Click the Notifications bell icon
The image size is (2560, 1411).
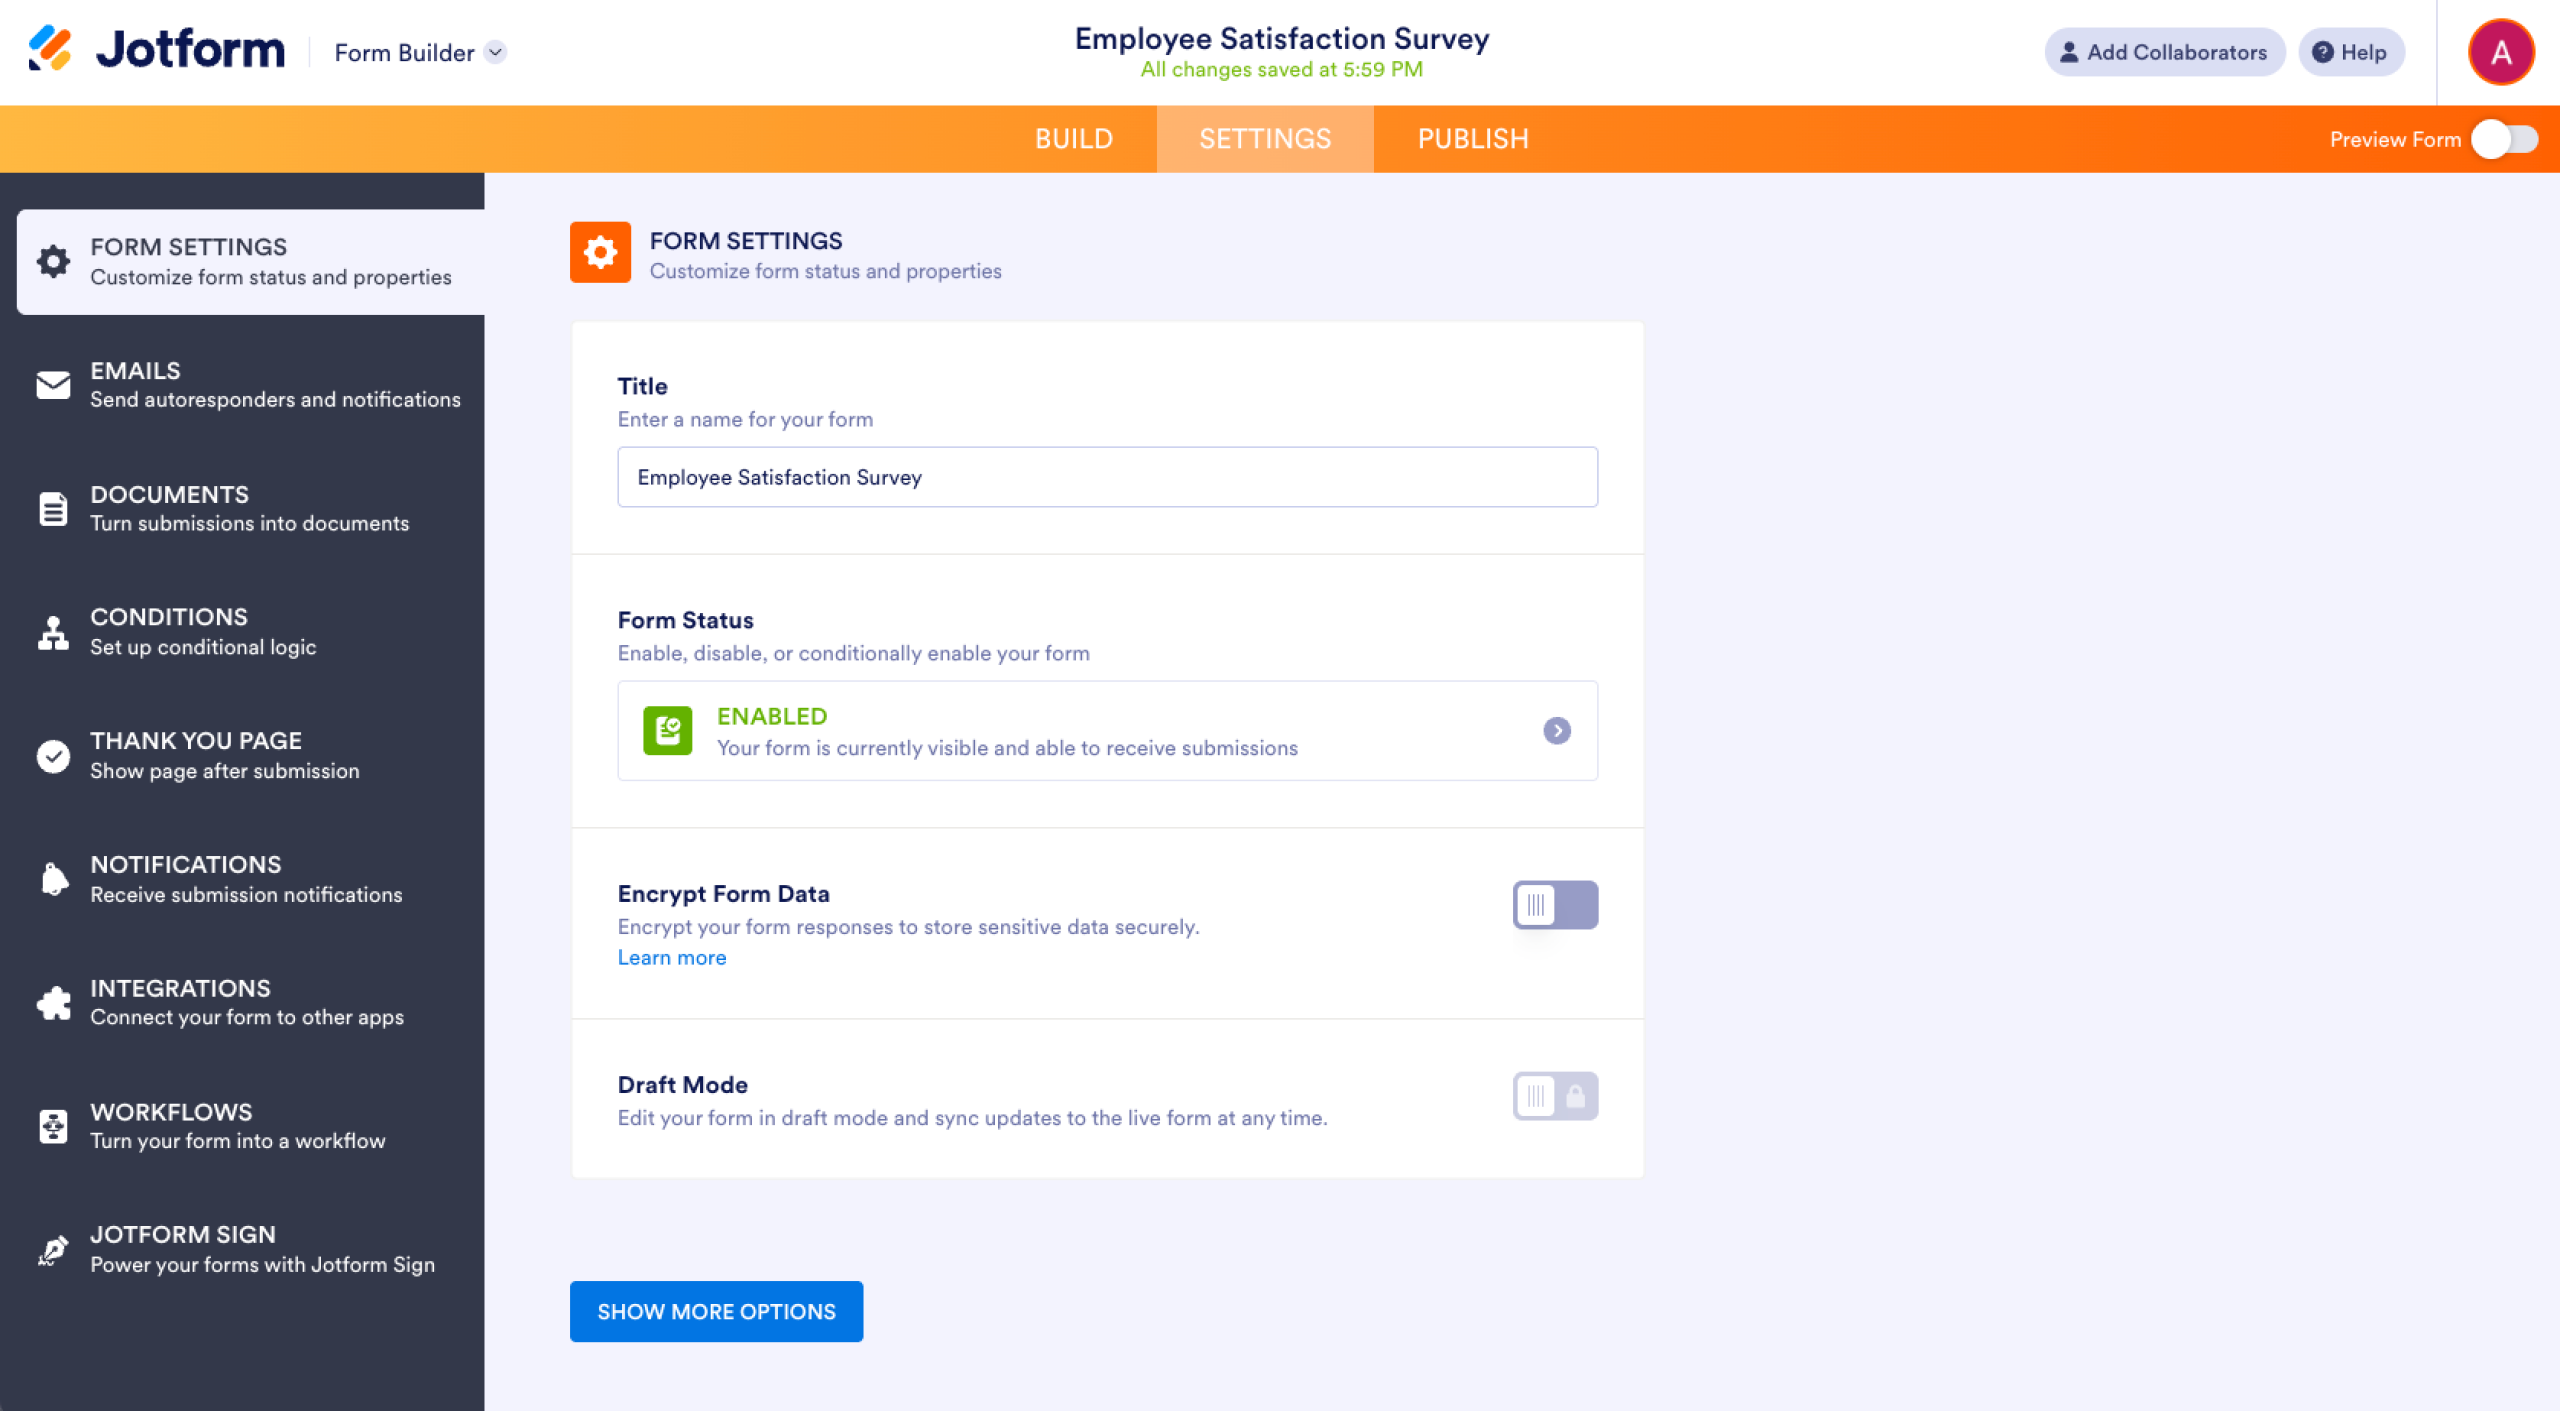[52, 878]
